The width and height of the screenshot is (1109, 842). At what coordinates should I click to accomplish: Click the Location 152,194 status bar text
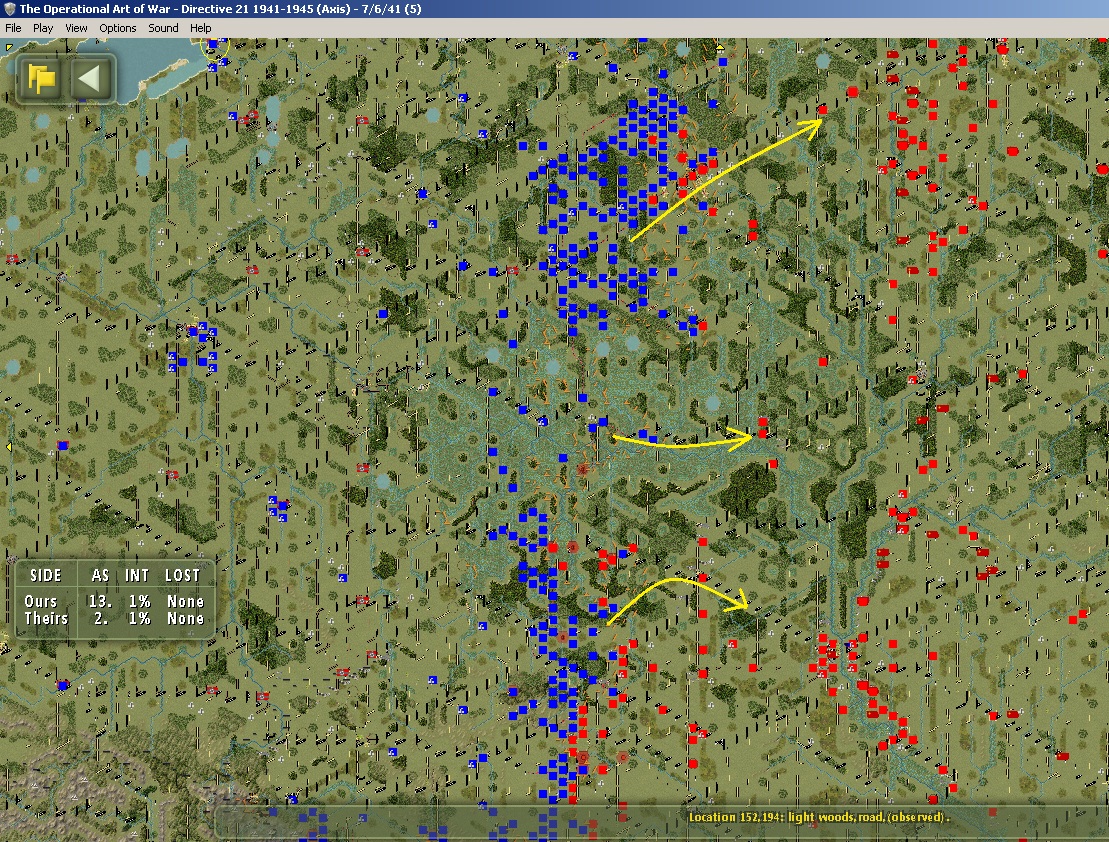[819, 817]
